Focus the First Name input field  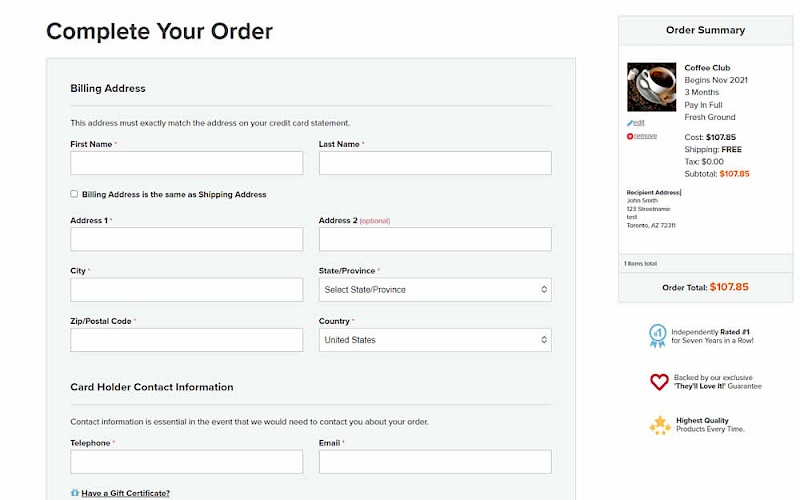[186, 163]
